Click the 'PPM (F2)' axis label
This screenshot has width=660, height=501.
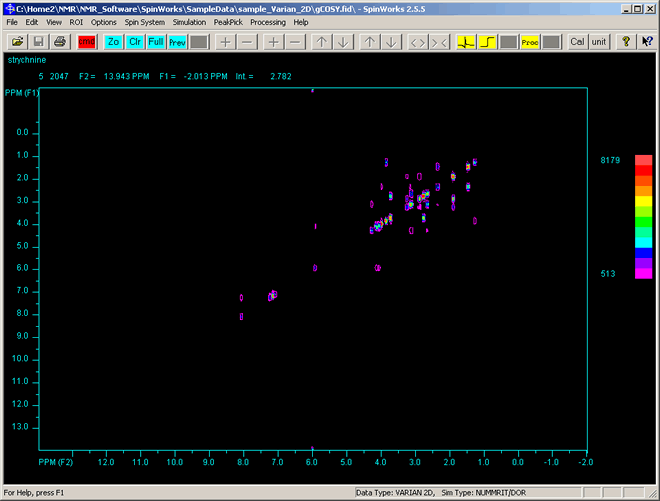(56, 462)
